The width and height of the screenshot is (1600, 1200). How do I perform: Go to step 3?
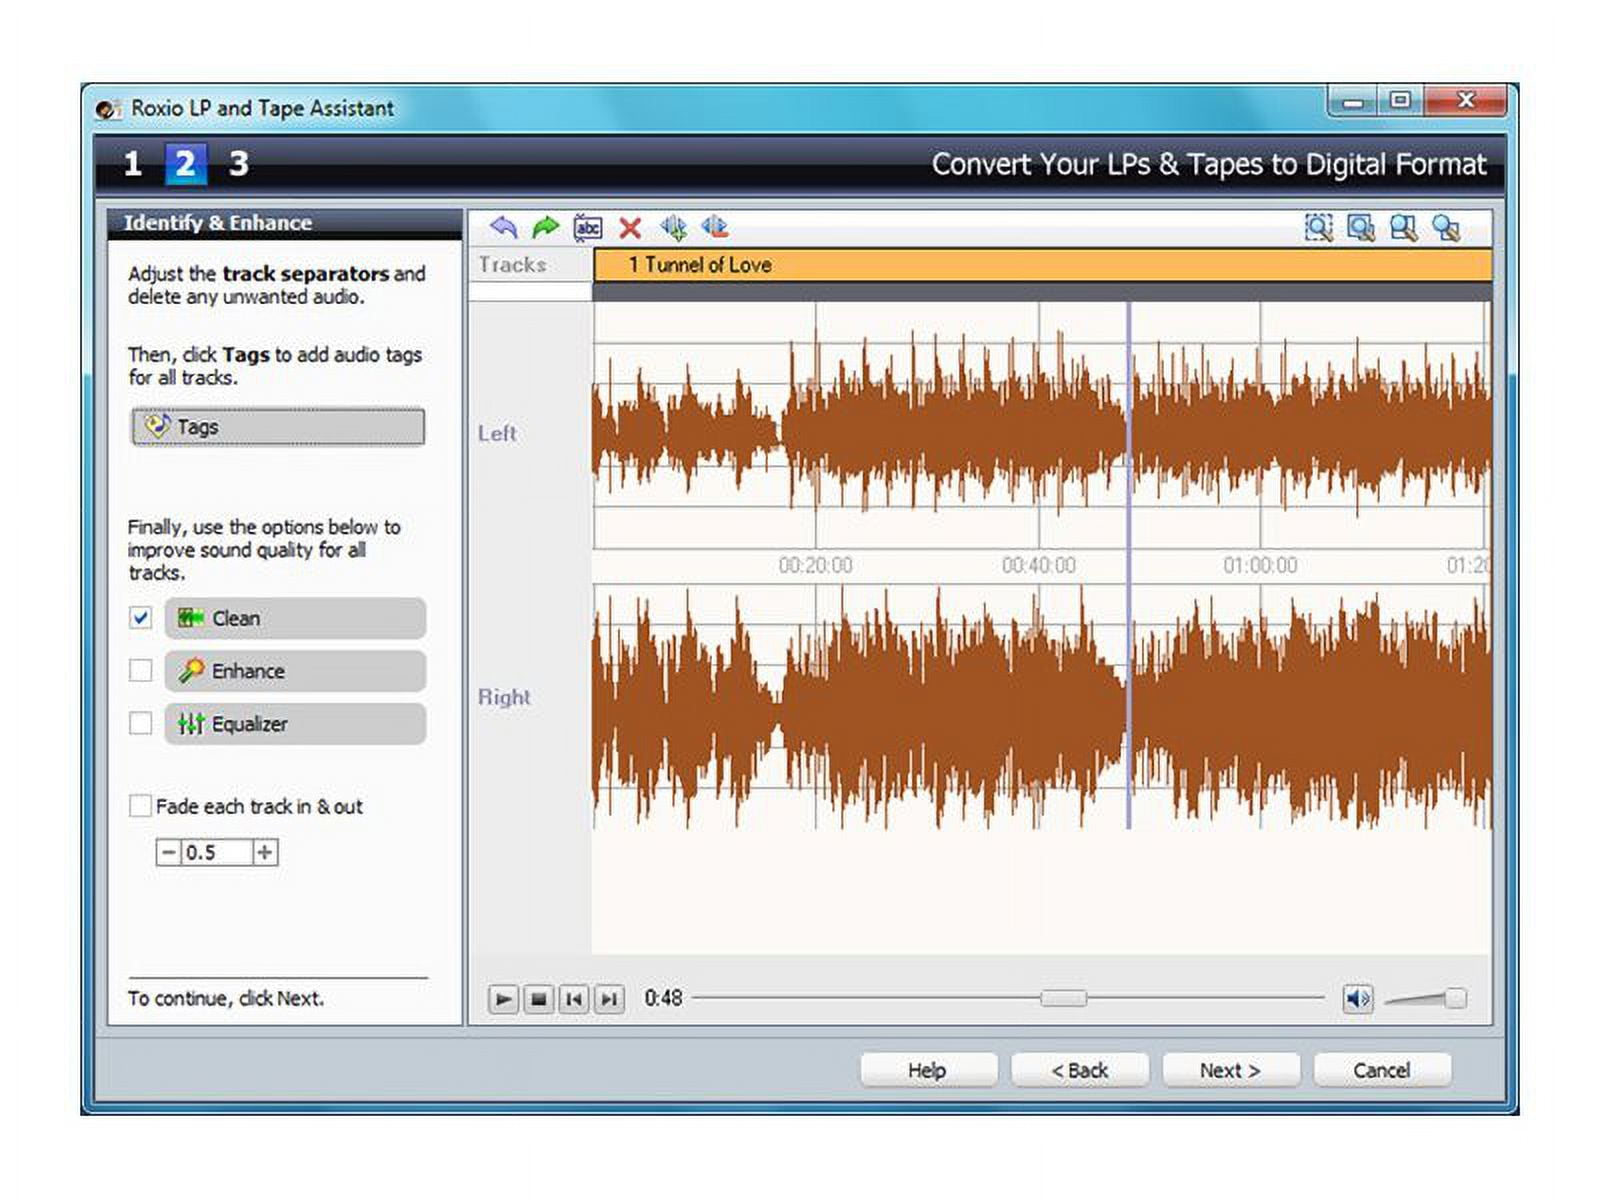(x=238, y=164)
